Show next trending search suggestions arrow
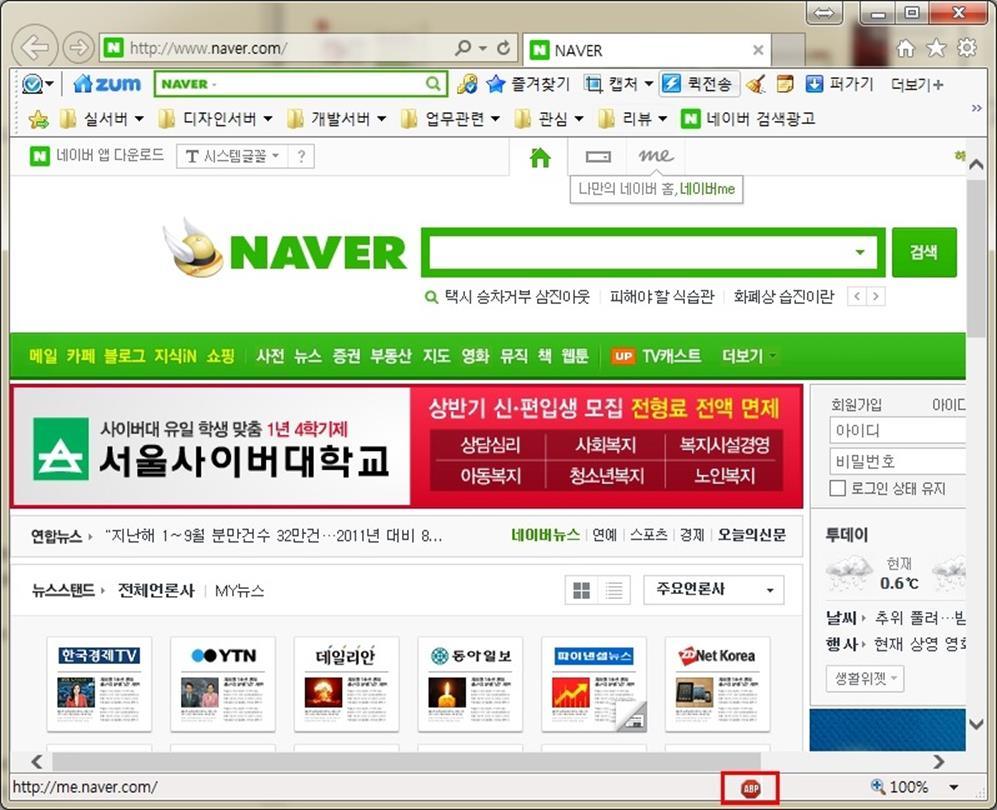 (876, 296)
